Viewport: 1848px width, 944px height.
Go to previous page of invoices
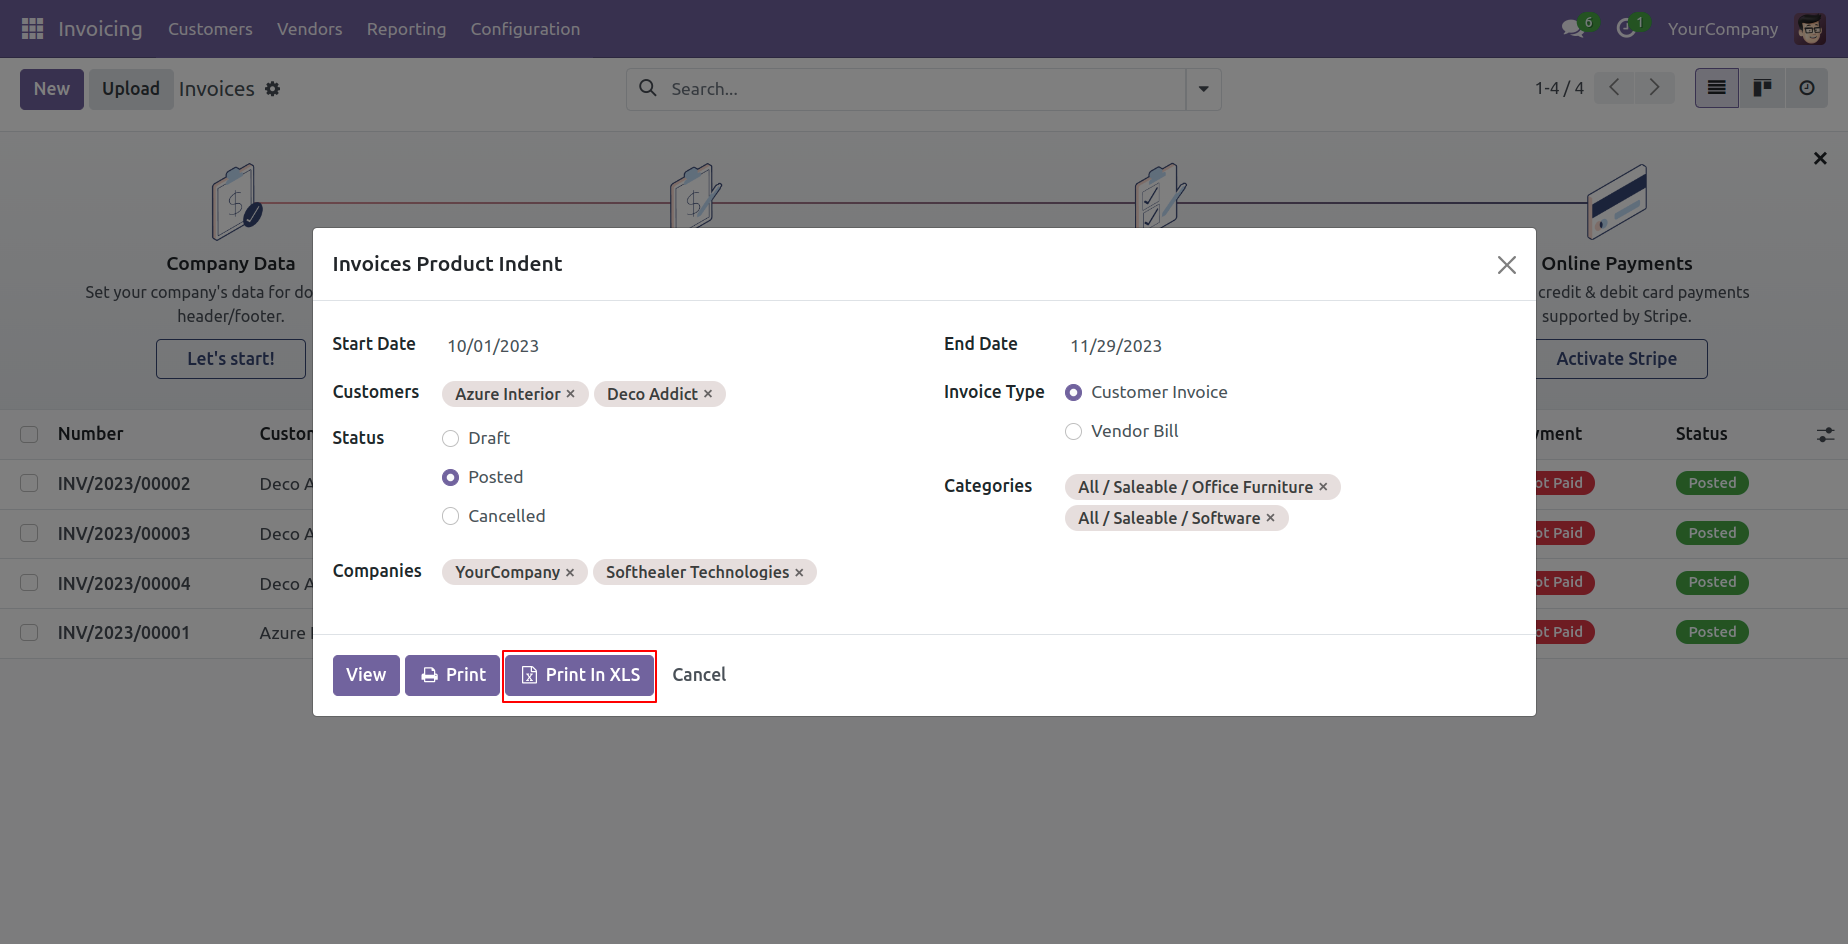click(1614, 88)
